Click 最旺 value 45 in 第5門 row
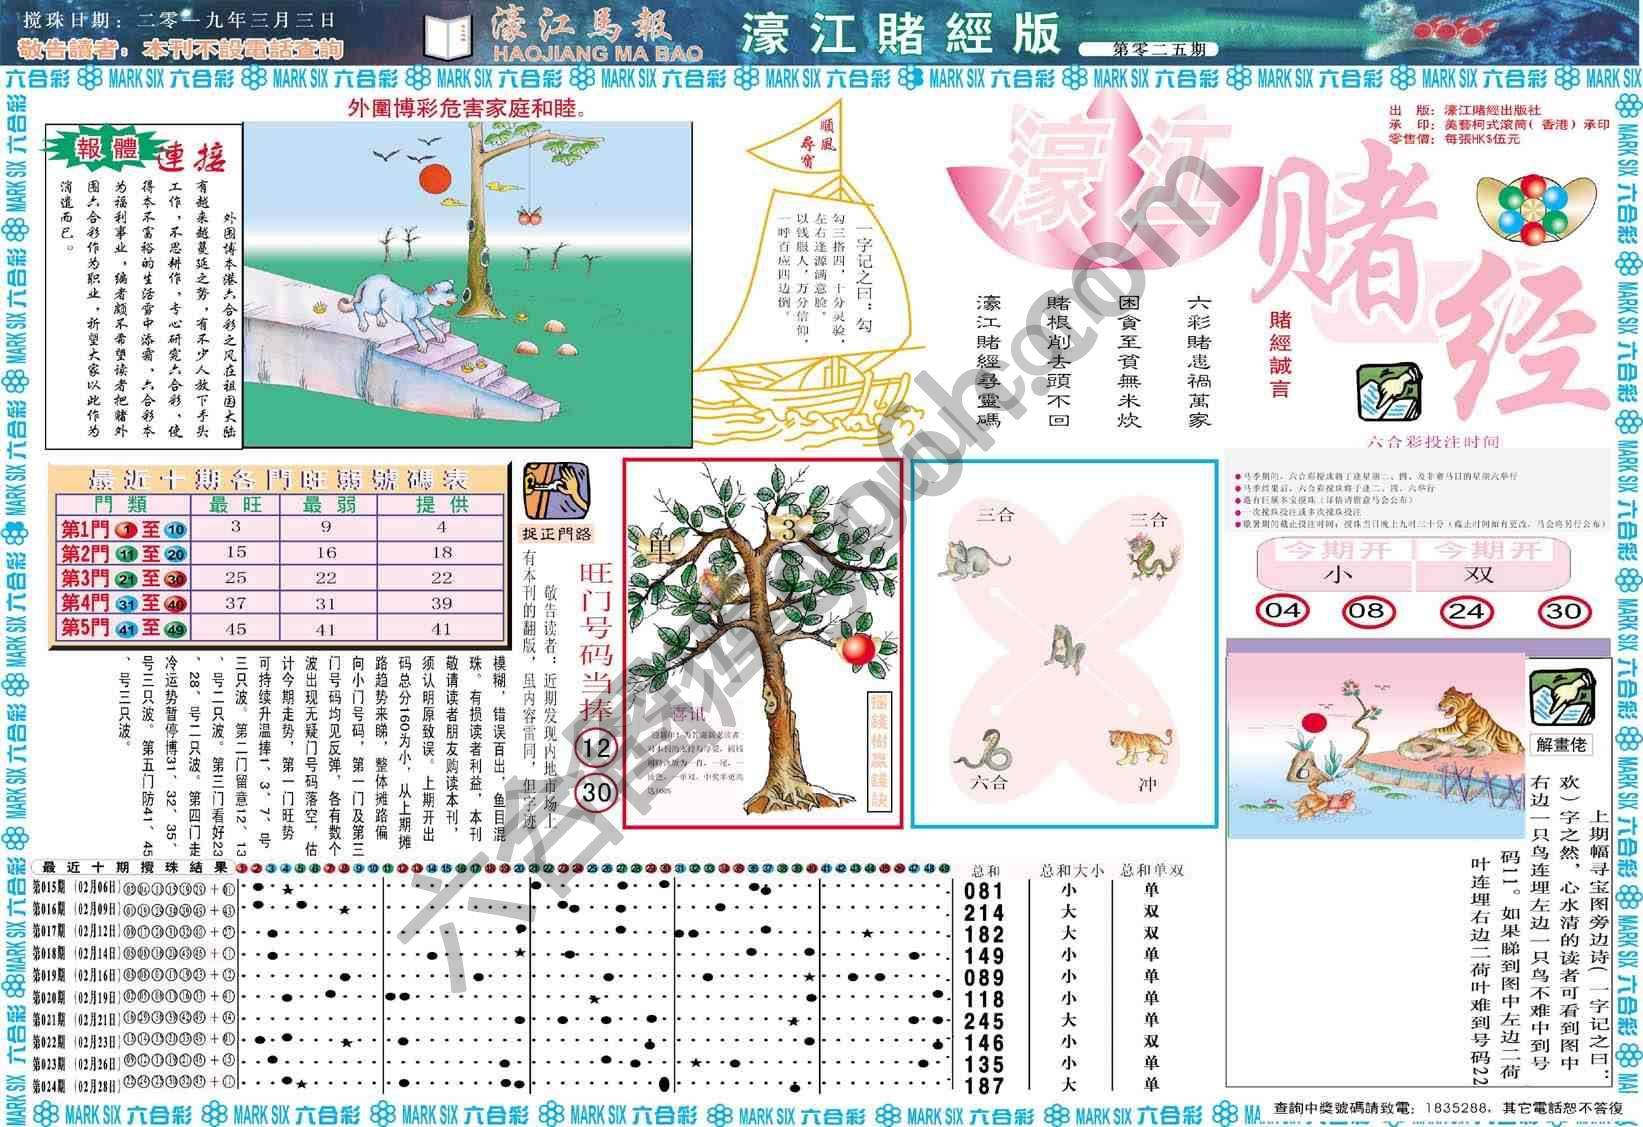 click(236, 629)
